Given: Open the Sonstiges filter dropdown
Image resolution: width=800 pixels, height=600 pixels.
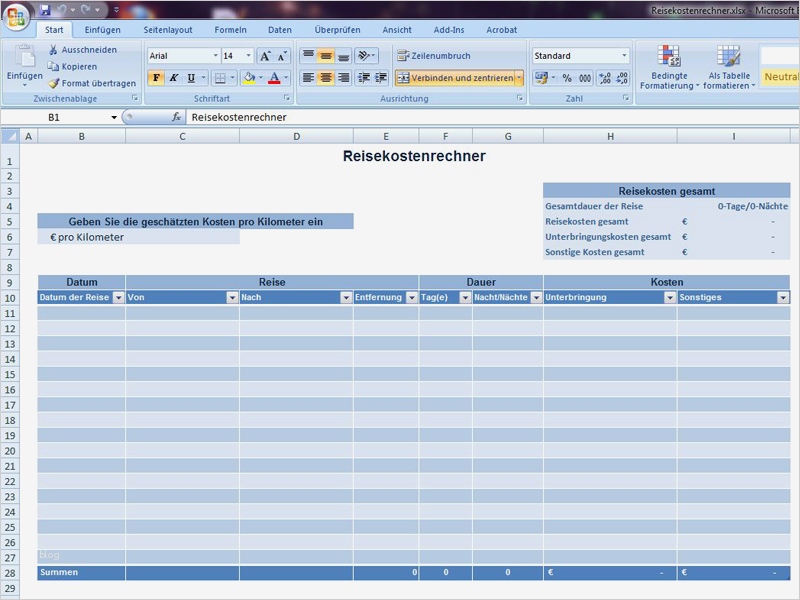Looking at the screenshot, I should click(783, 297).
